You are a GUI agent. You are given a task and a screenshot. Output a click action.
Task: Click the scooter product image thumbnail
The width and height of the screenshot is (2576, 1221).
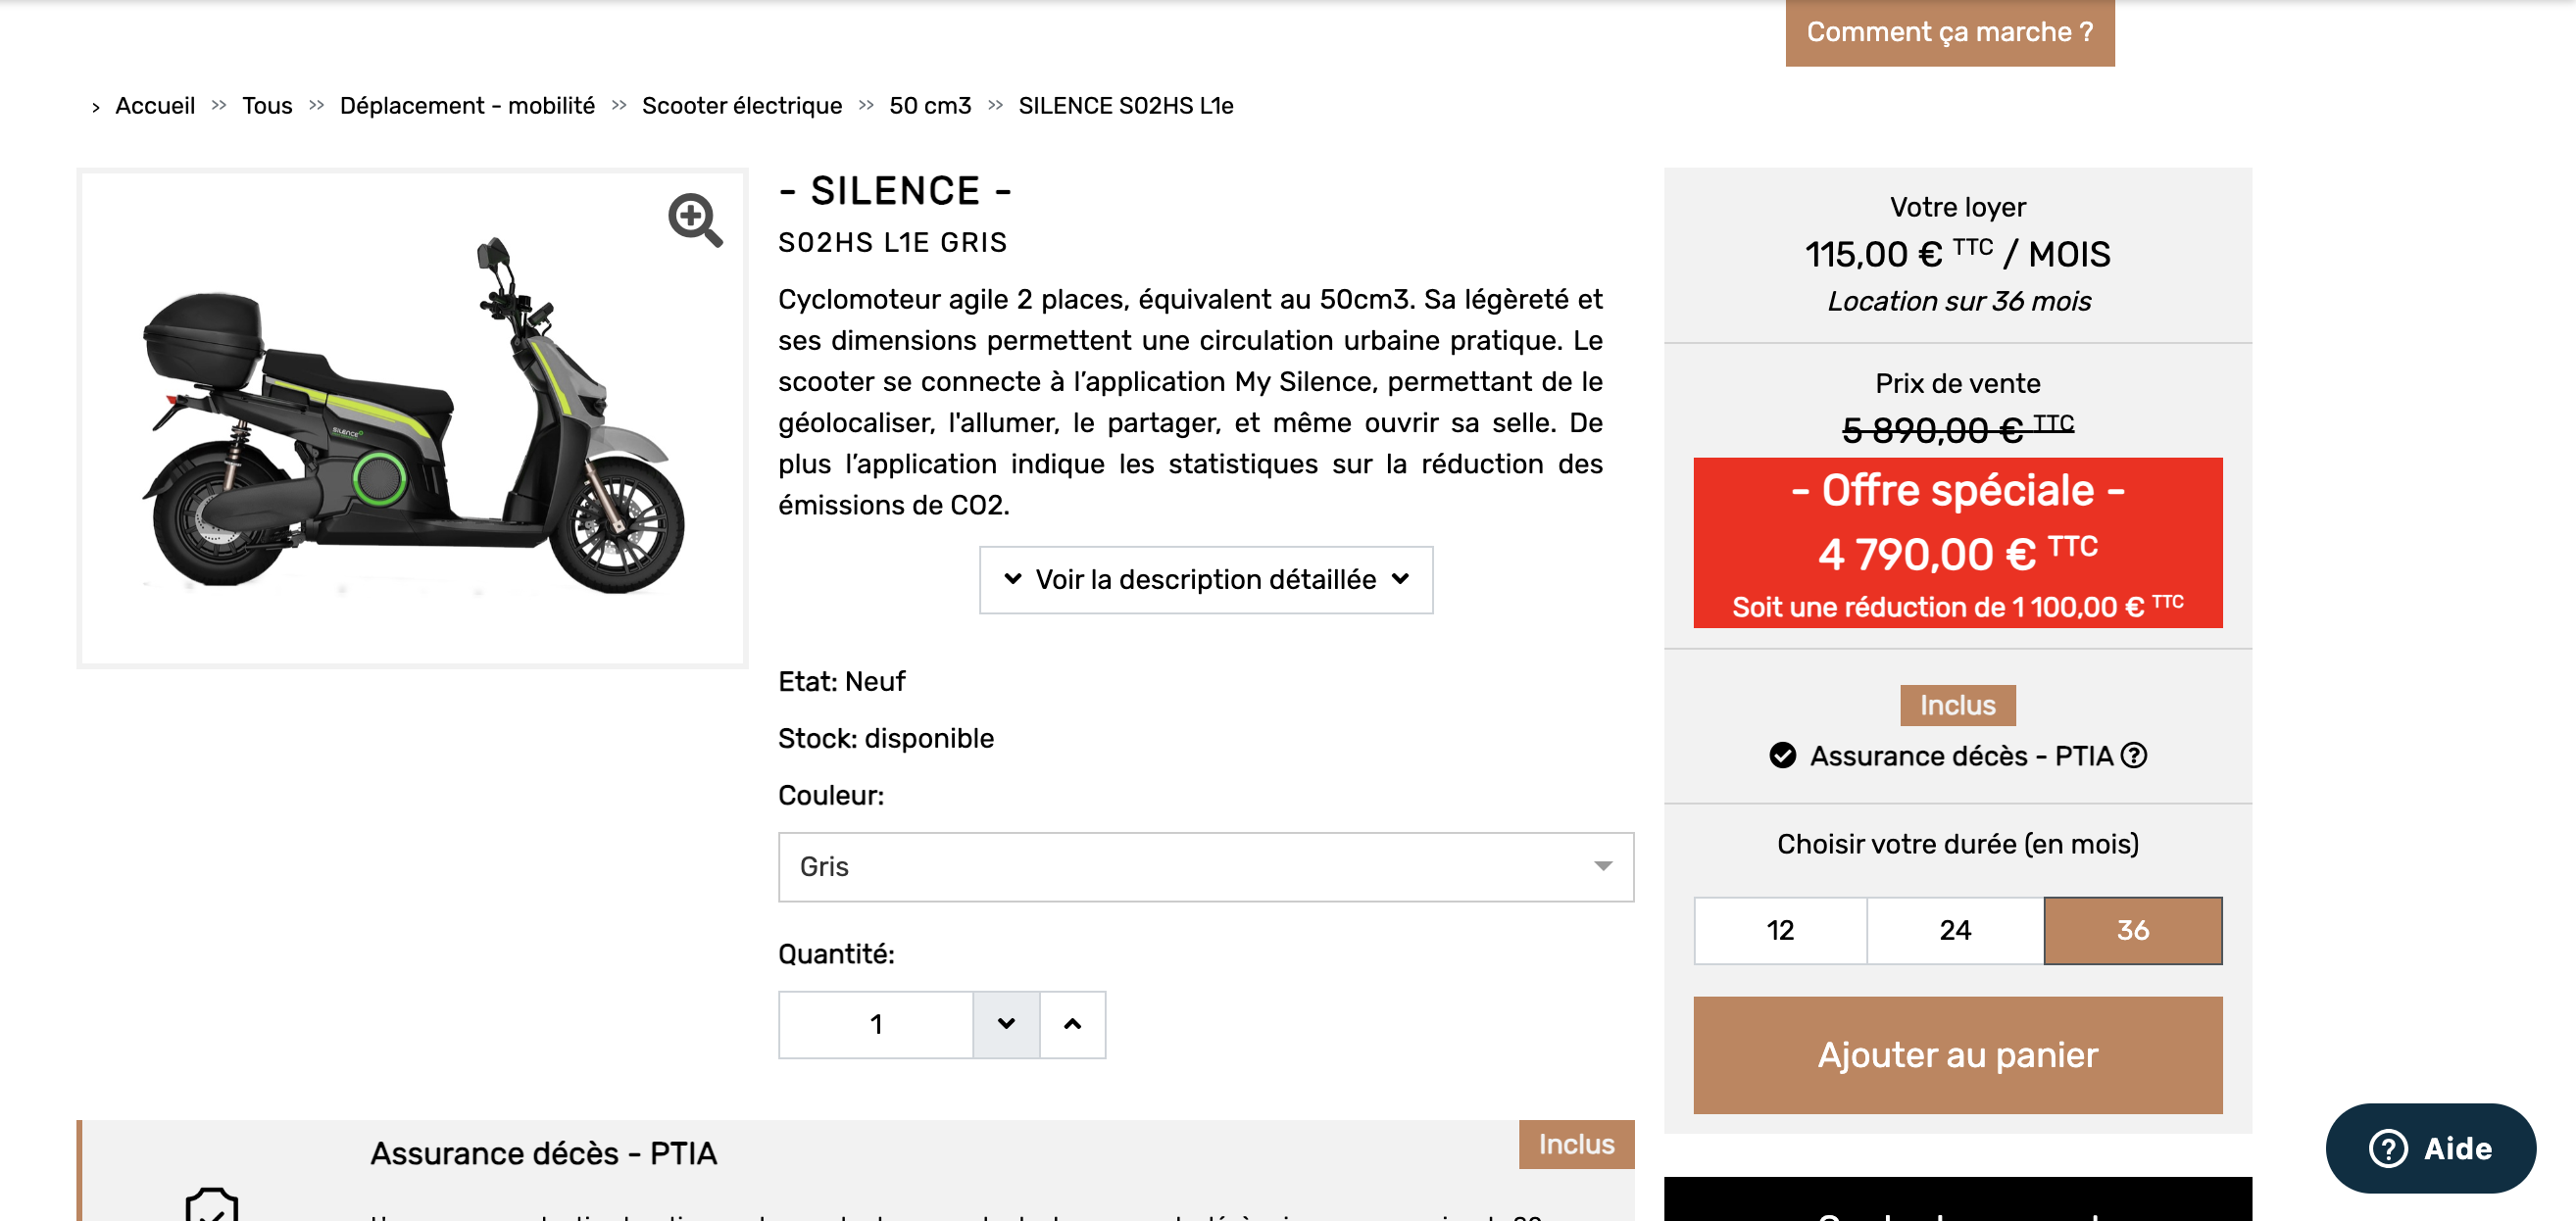412,418
